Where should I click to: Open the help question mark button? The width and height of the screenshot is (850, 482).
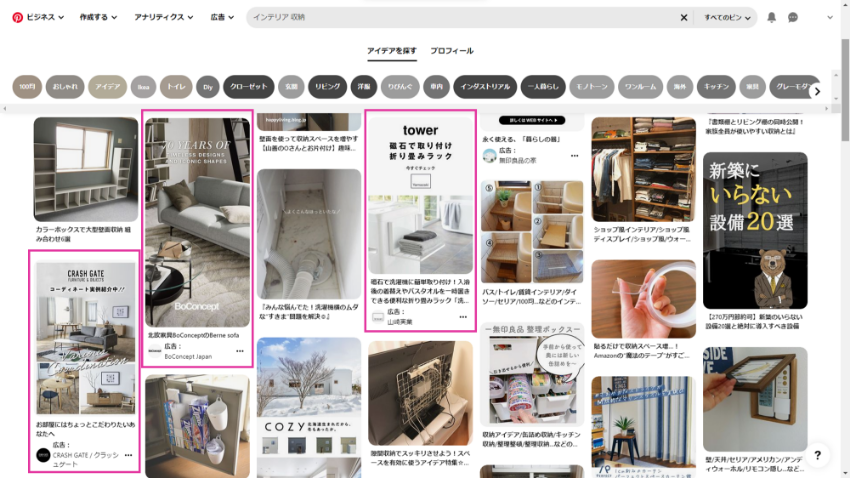coord(817,455)
